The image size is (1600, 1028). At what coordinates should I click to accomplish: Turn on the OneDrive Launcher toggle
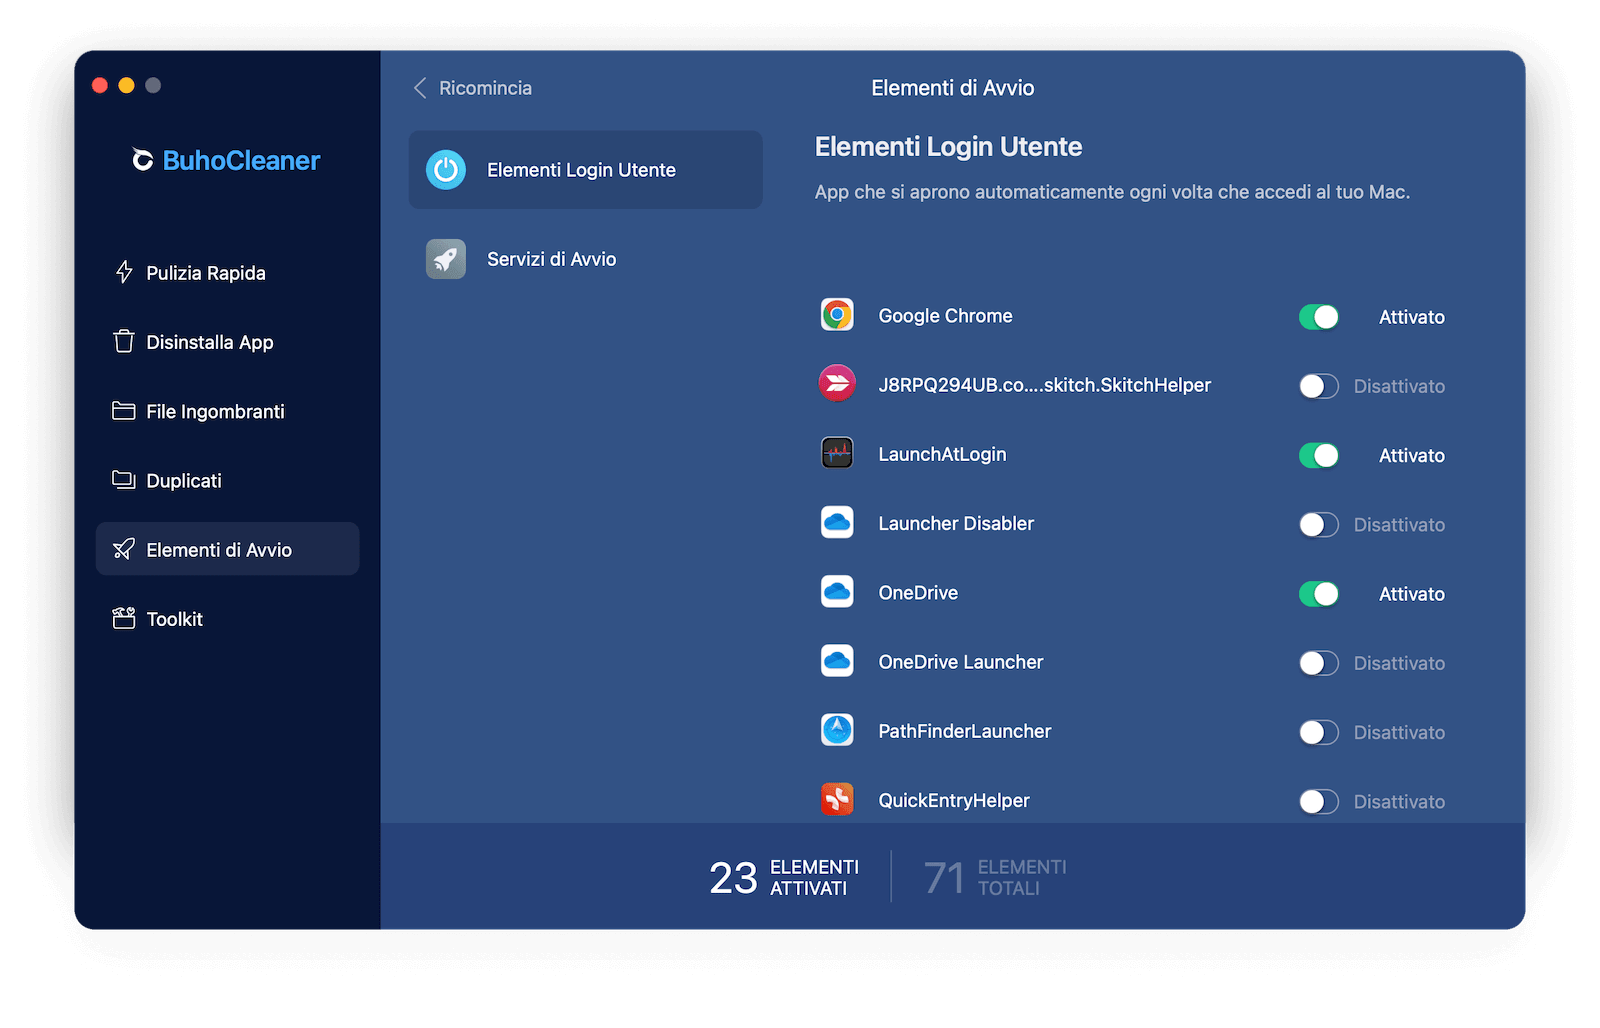[1319, 663]
